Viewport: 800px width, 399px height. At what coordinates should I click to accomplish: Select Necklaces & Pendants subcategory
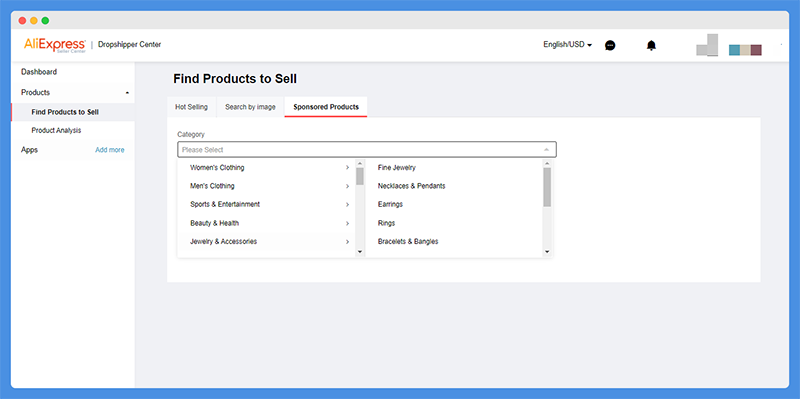click(x=411, y=186)
